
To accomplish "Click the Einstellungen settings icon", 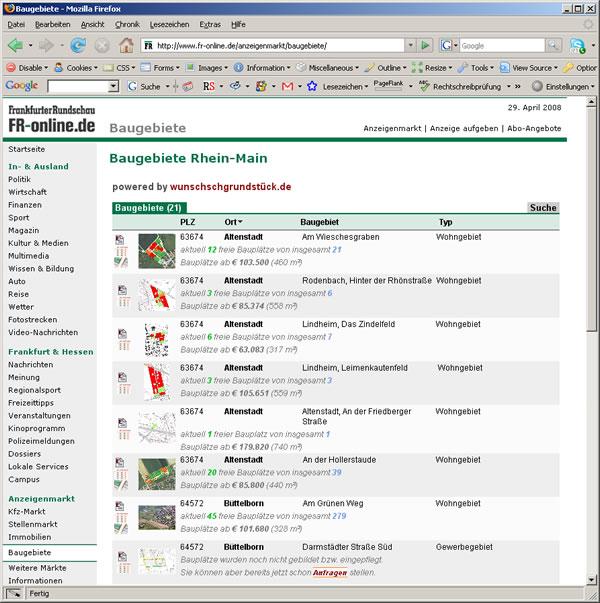I will [x=537, y=87].
